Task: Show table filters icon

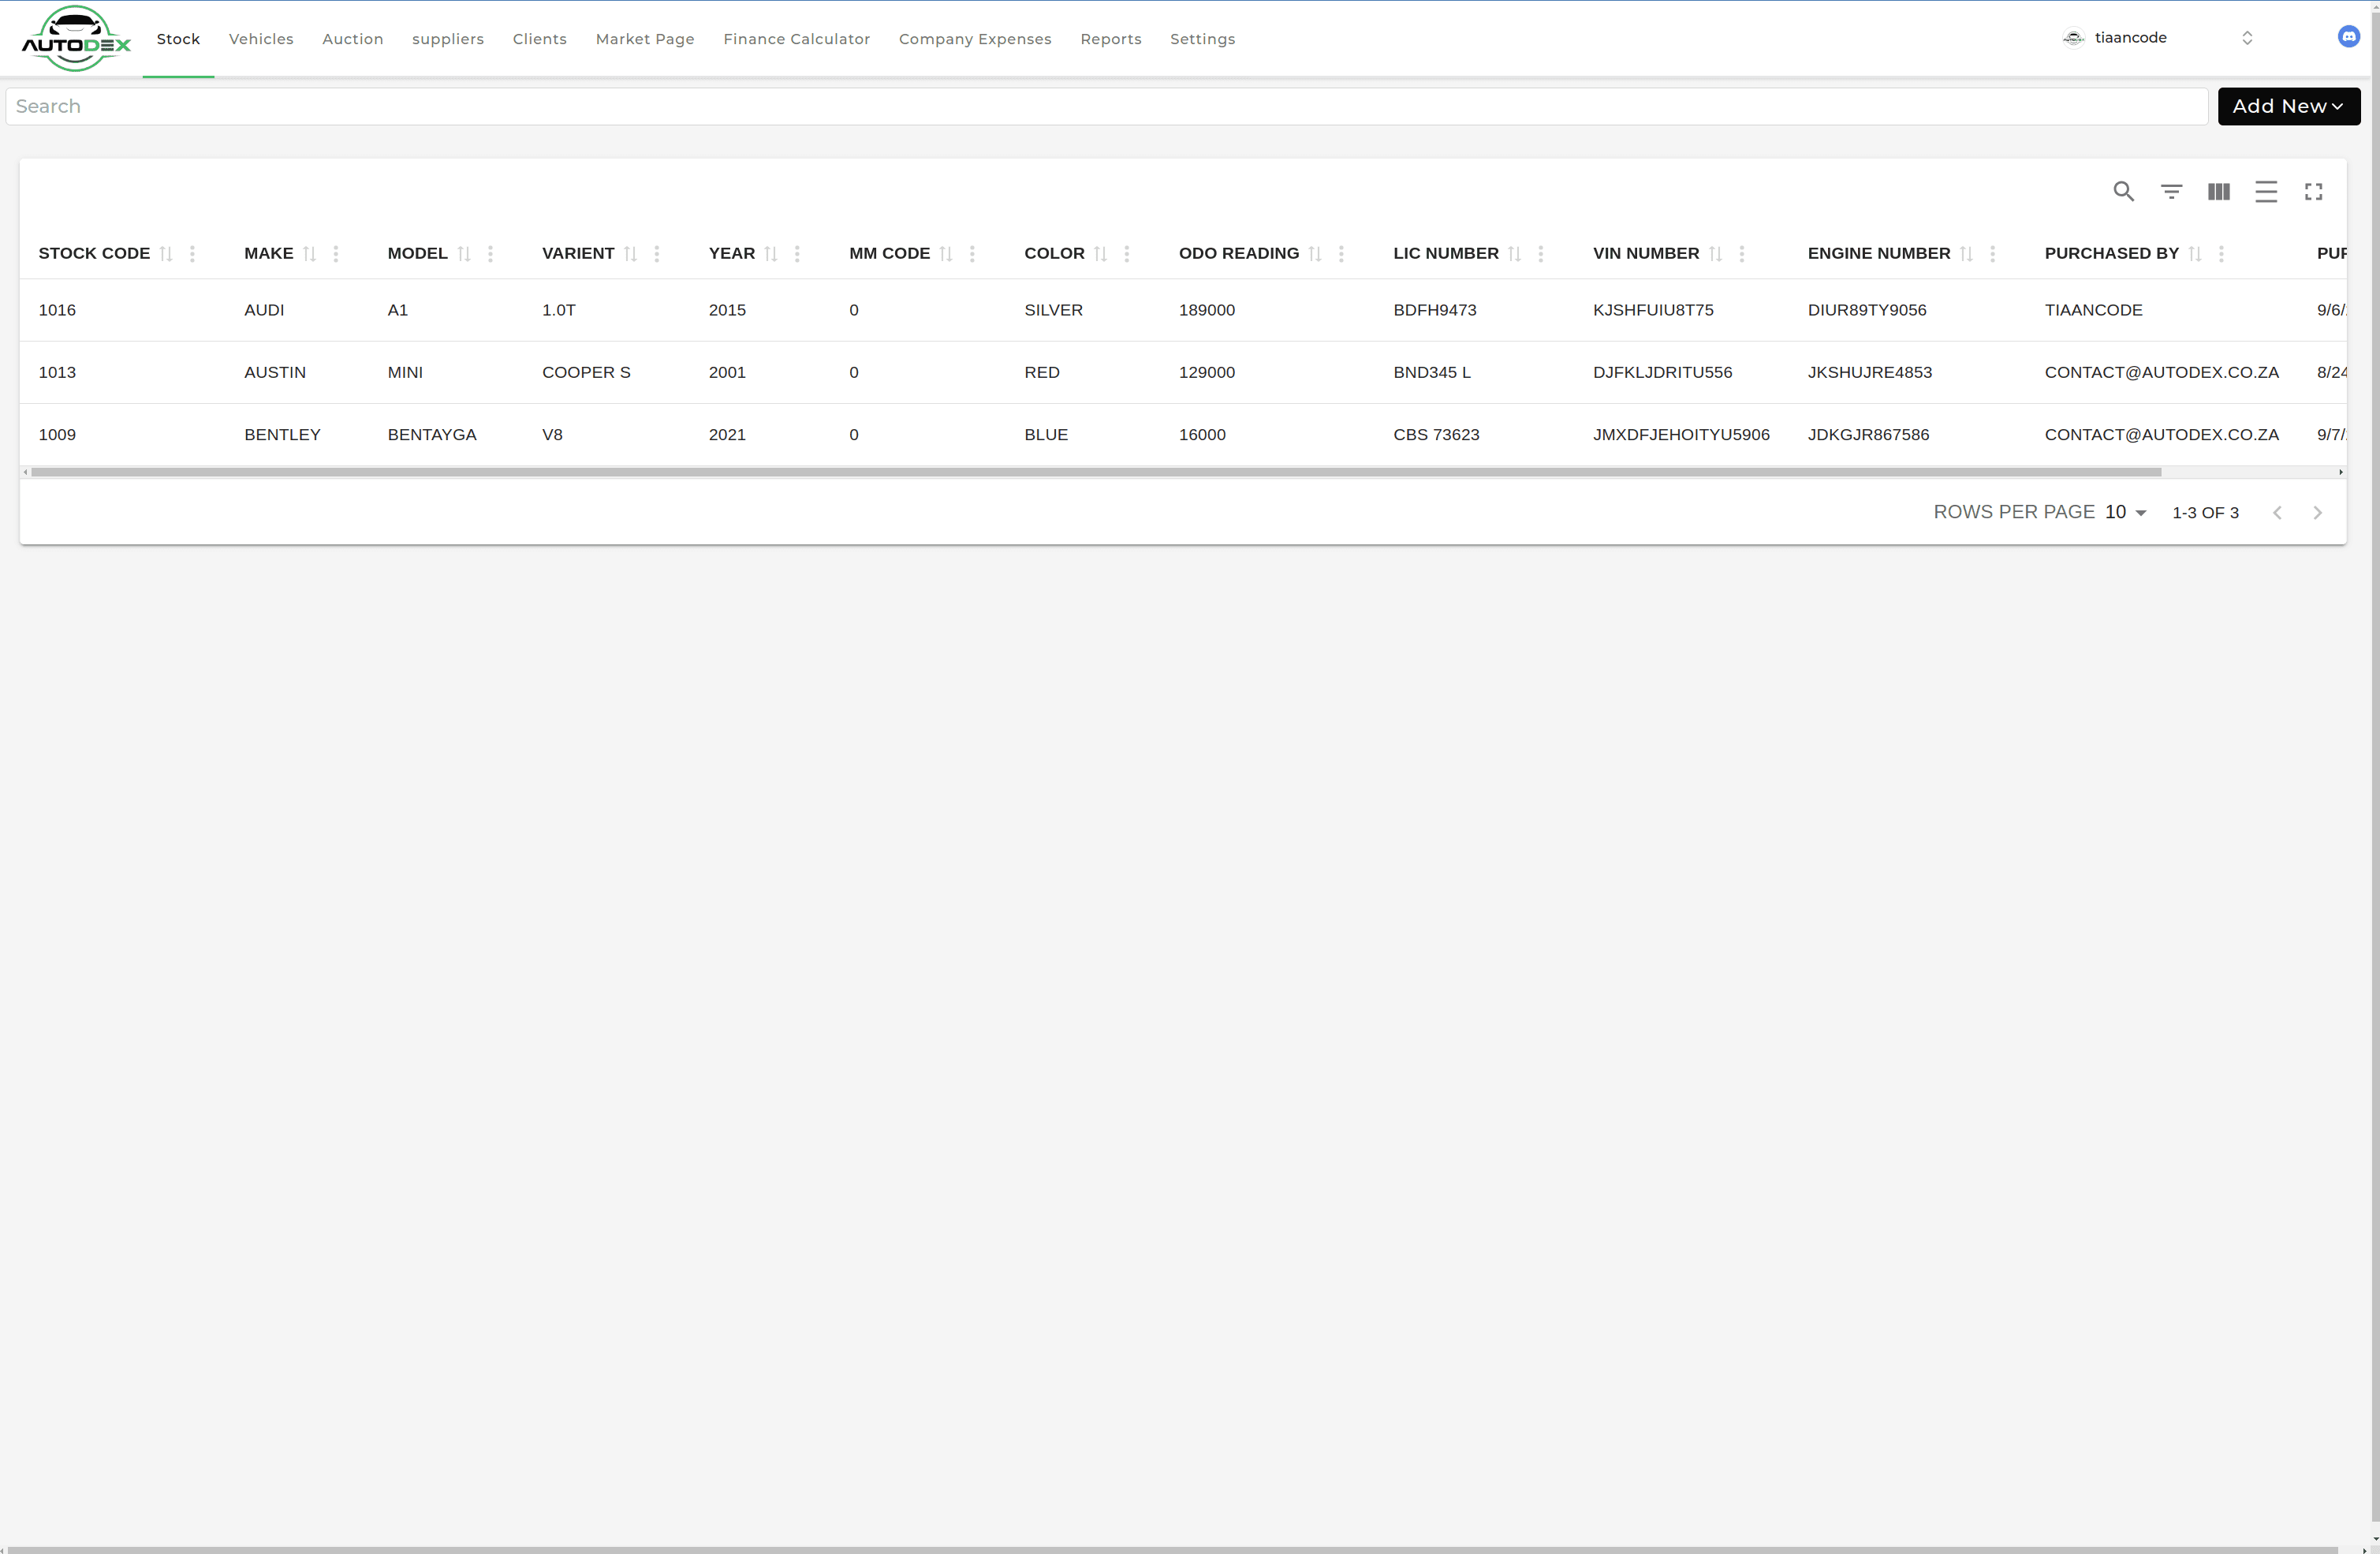Action: click(2171, 191)
